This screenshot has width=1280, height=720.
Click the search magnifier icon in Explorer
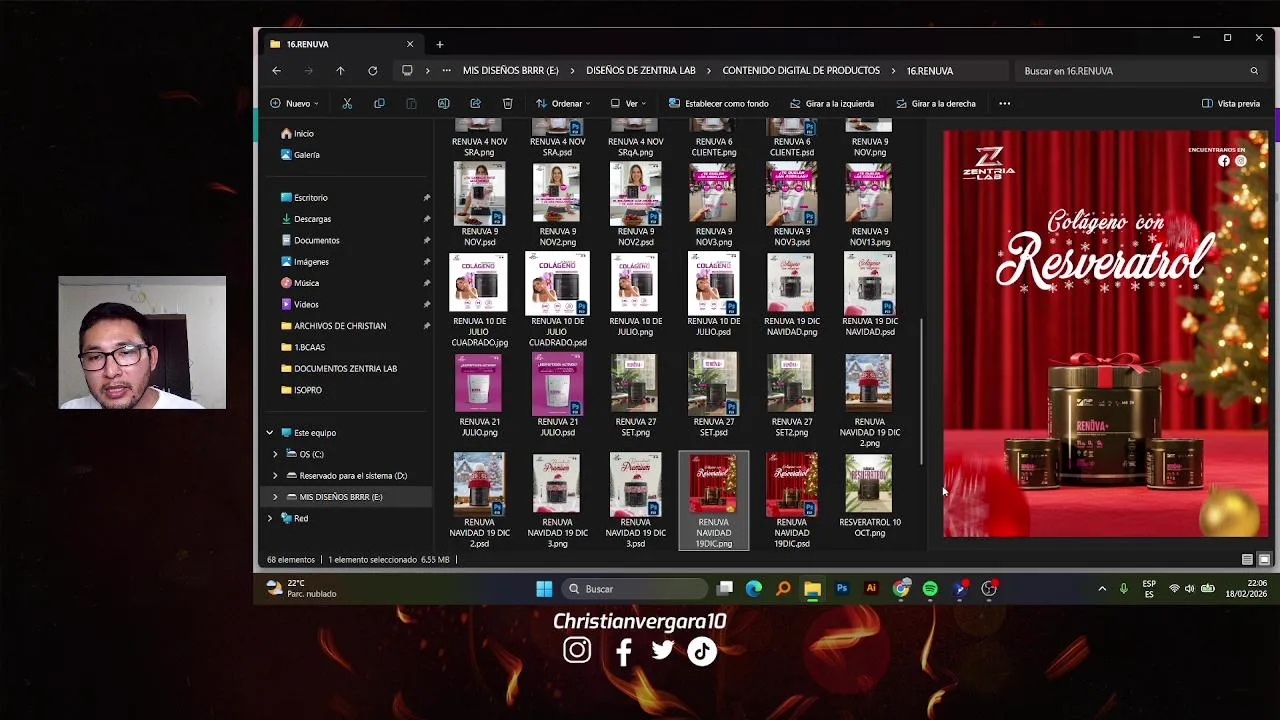[1254, 71]
